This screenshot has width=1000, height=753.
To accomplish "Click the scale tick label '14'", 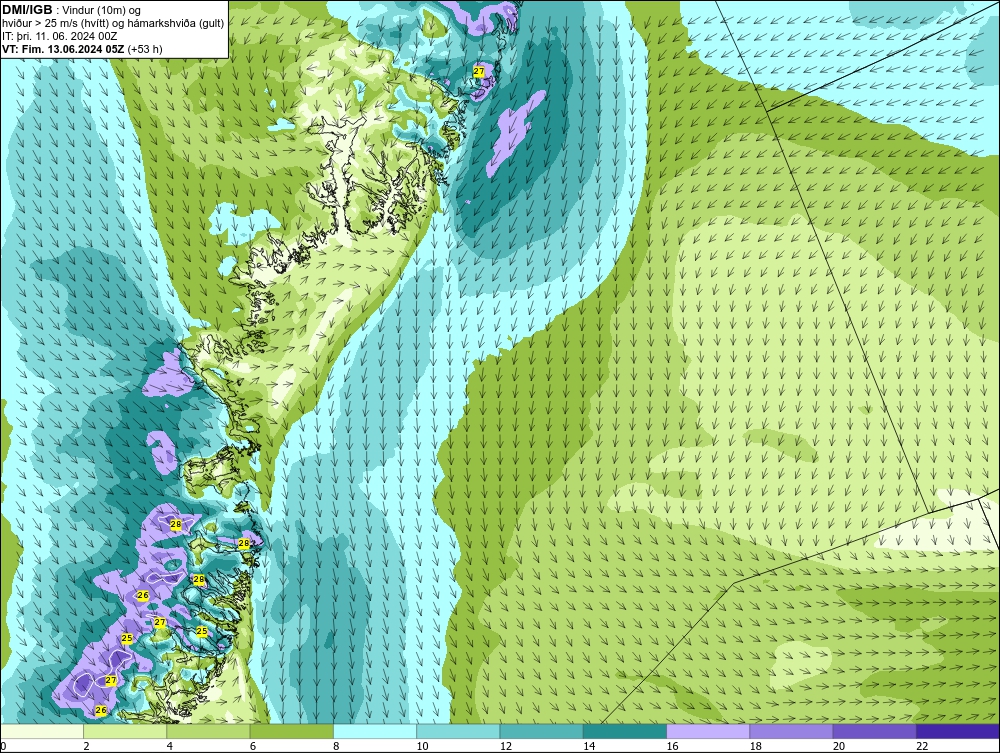I will click(x=589, y=747).
